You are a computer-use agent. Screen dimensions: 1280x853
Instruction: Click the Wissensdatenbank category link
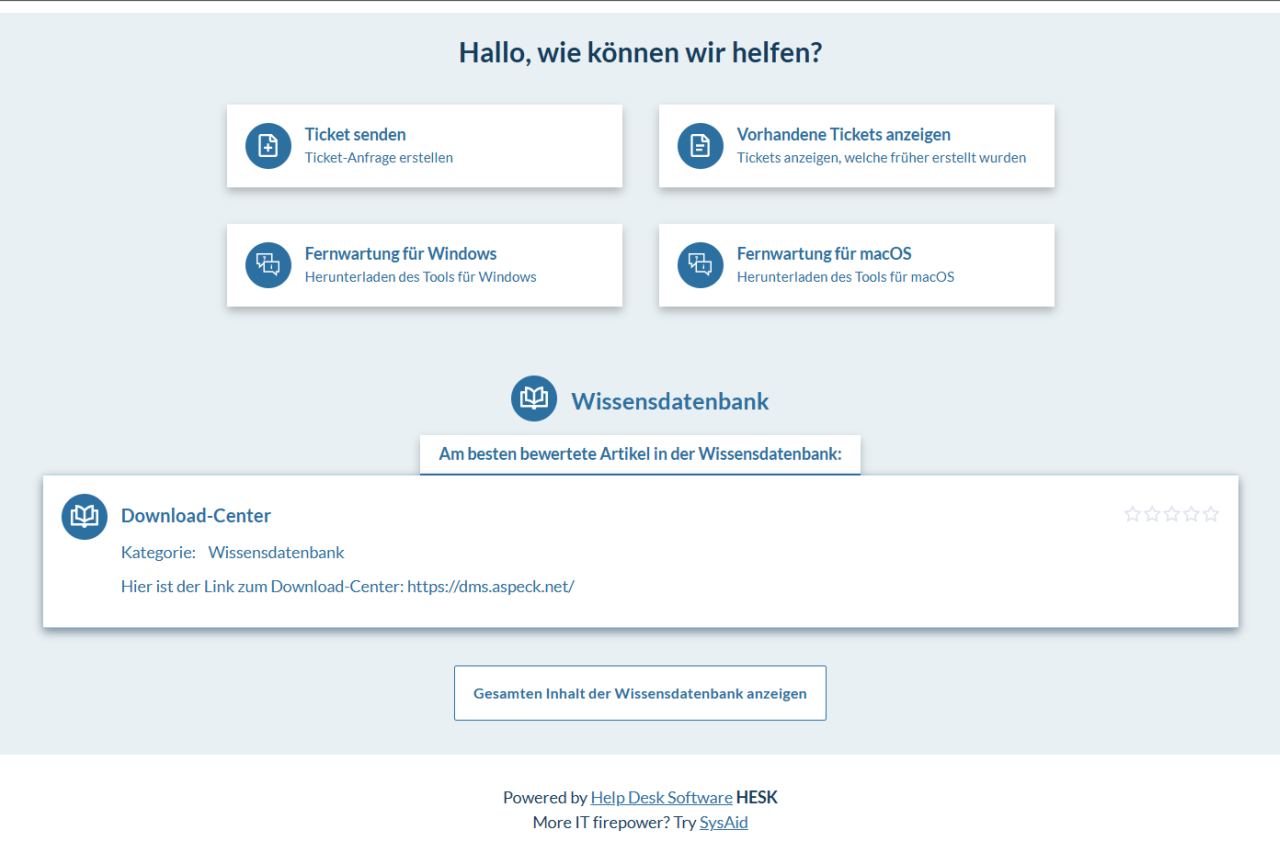coord(276,552)
